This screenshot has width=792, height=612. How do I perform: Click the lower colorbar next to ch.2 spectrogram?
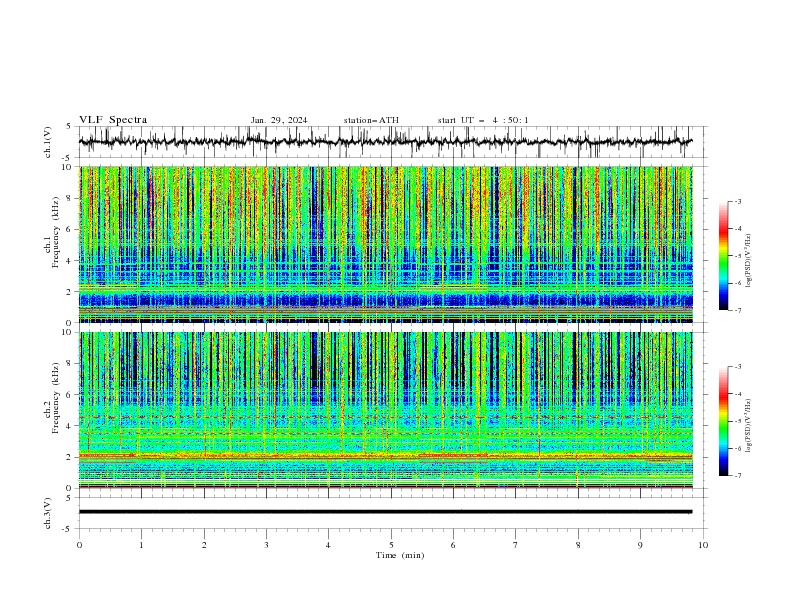(x=723, y=421)
